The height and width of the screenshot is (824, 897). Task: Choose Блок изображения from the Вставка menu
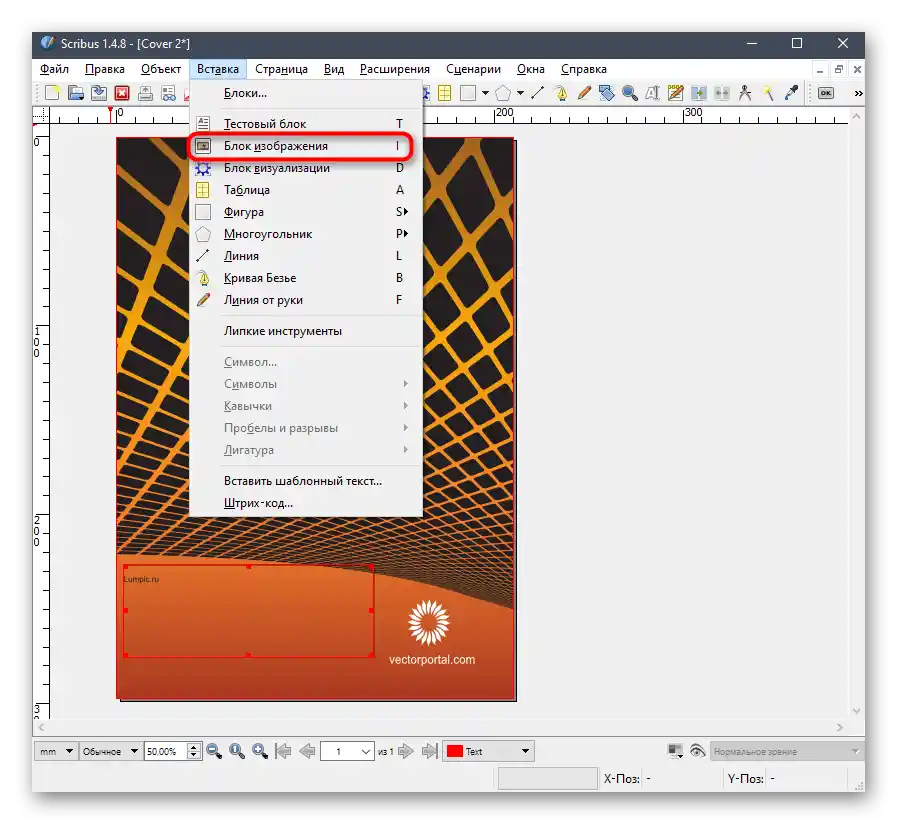[x=306, y=146]
